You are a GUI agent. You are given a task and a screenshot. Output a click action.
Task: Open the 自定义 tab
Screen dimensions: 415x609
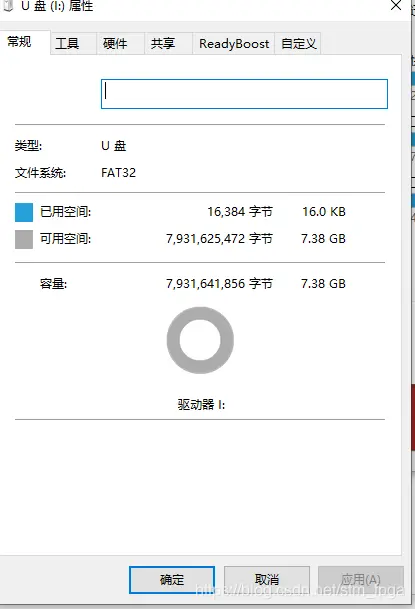coord(298,44)
